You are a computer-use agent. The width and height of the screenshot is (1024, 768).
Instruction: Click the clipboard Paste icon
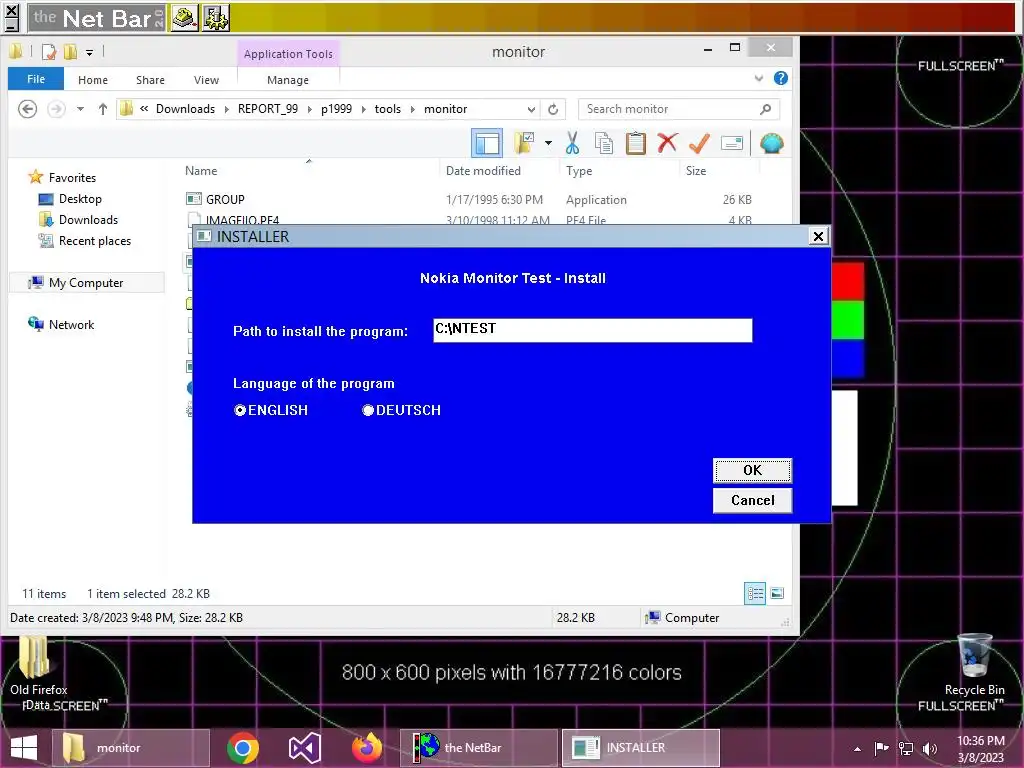[635, 143]
